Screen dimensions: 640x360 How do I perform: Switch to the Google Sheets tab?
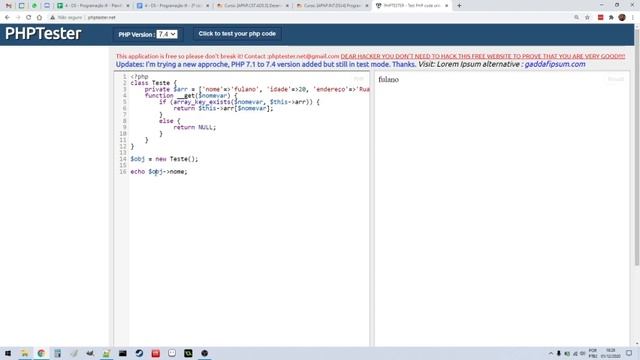tap(93, 6)
